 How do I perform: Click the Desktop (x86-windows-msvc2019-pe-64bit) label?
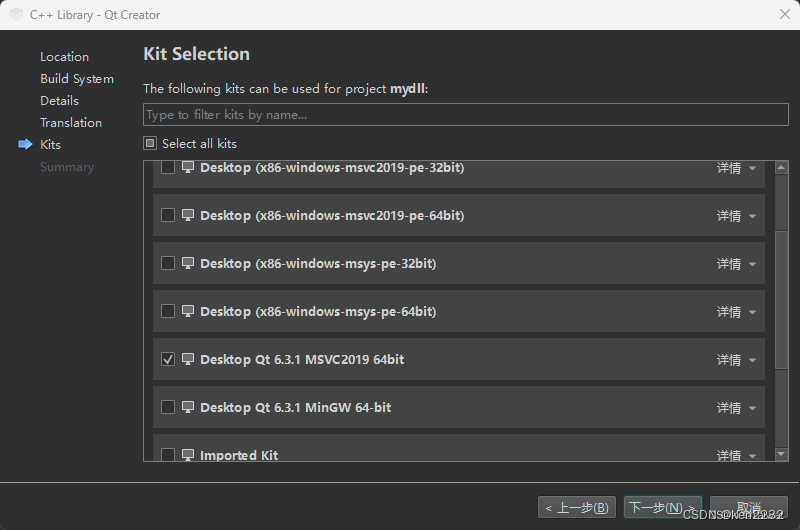click(x=332, y=215)
